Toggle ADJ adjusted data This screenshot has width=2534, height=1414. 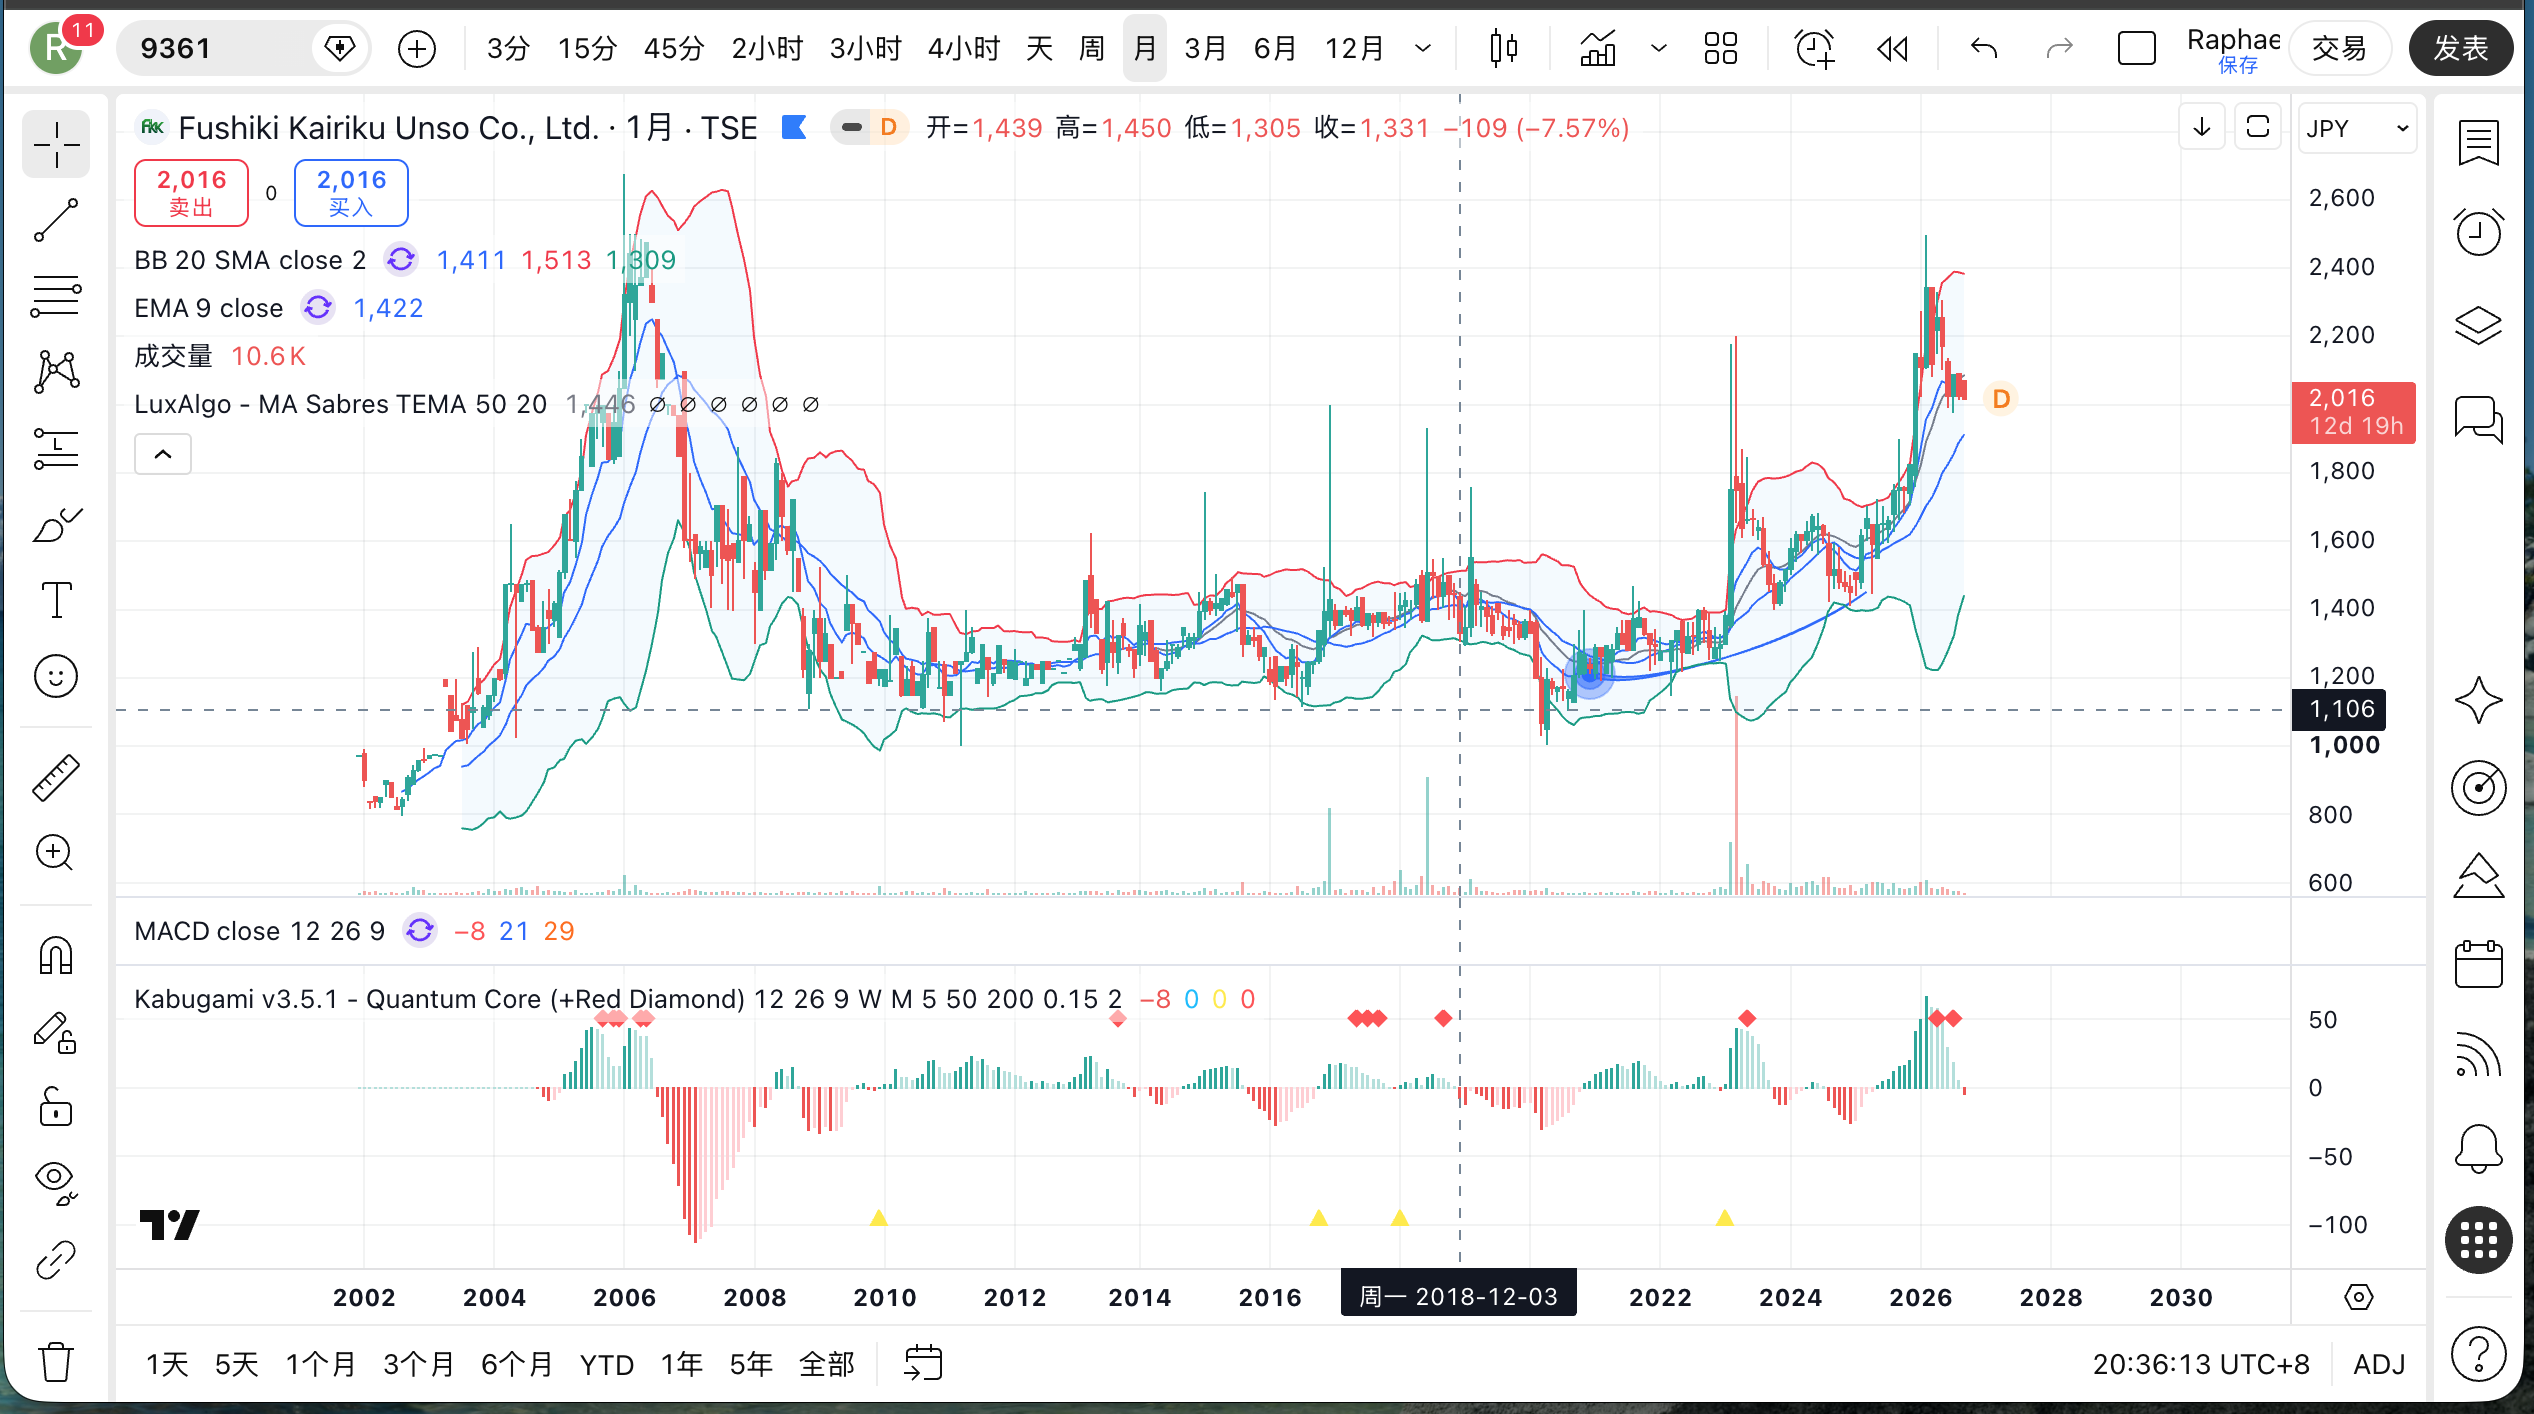2379,1364
